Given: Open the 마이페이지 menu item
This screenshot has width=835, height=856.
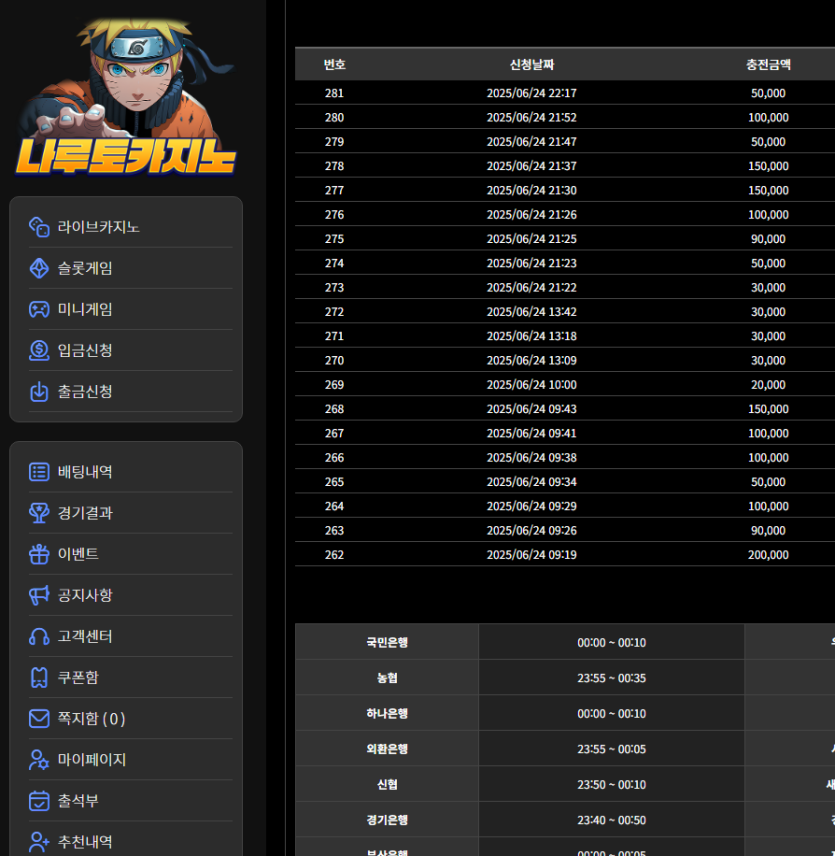Looking at the screenshot, I should click(91, 759).
